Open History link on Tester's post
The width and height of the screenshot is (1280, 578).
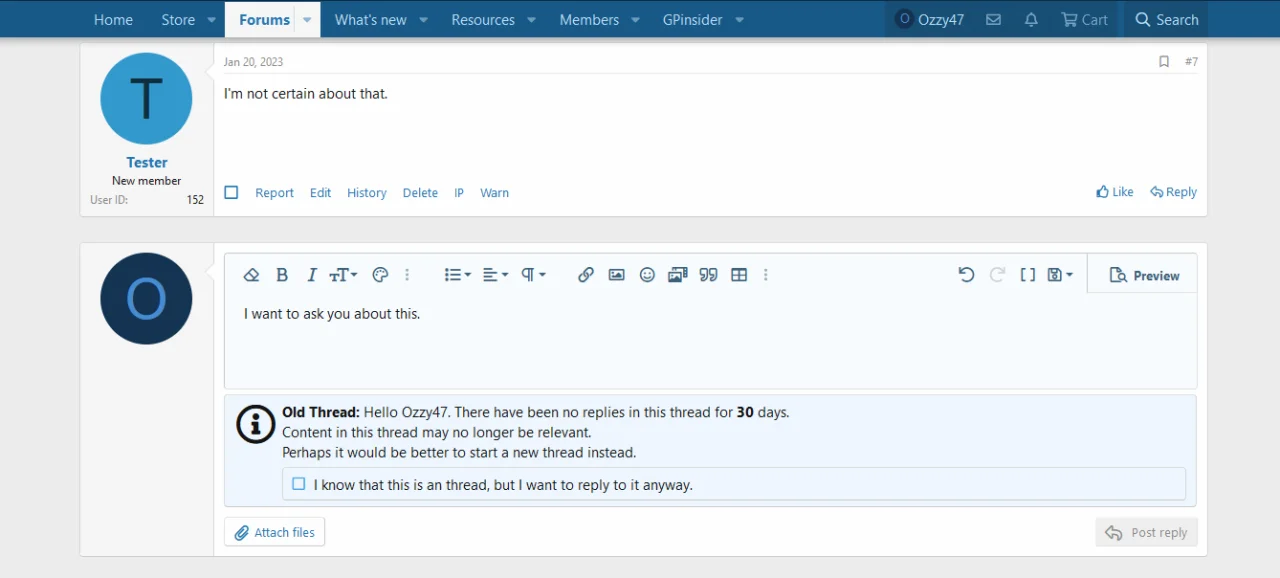click(366, 193)
